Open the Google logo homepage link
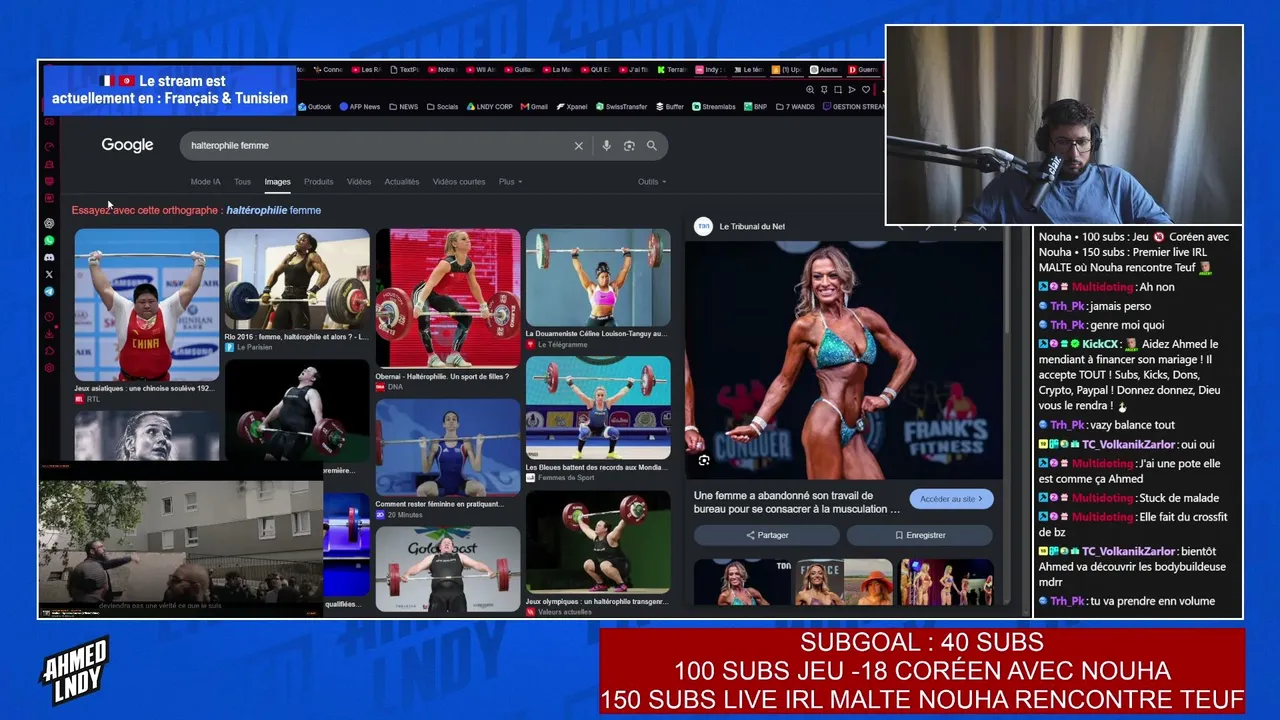Viewport: 1280px width, 720px height. 127,145
